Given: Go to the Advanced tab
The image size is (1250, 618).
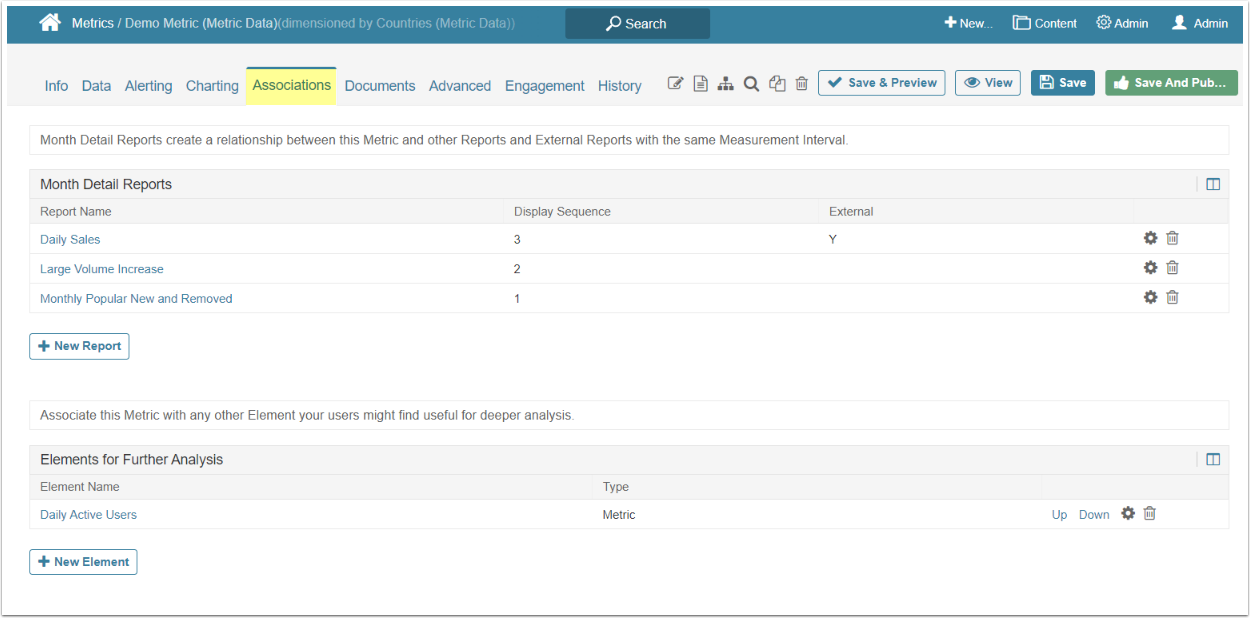Looking at the screenshot, I should coord(460,86).
